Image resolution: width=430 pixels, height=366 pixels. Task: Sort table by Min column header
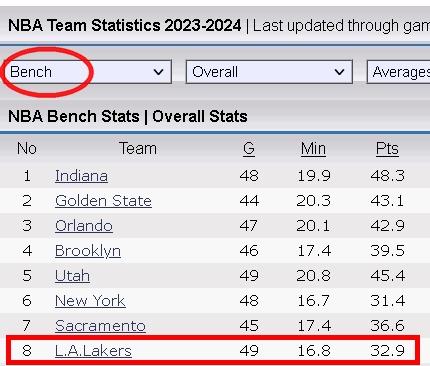click(313, 149)
